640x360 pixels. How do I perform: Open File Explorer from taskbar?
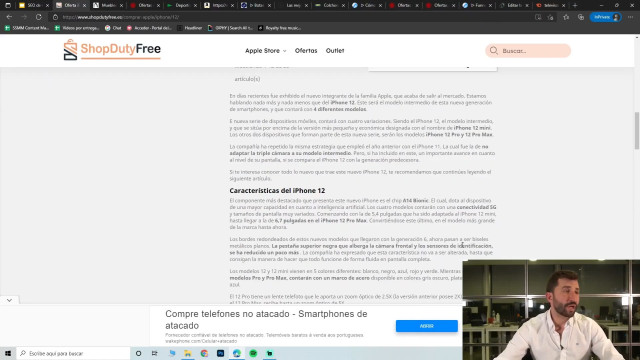pyautogui.click(x=188, y=353)
